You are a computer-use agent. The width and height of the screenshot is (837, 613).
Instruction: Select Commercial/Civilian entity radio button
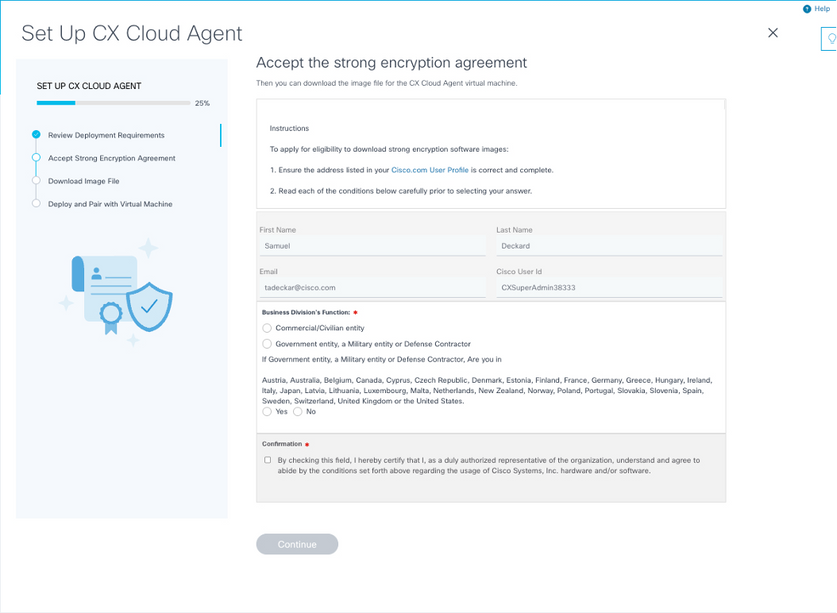(x=267, y=328)
